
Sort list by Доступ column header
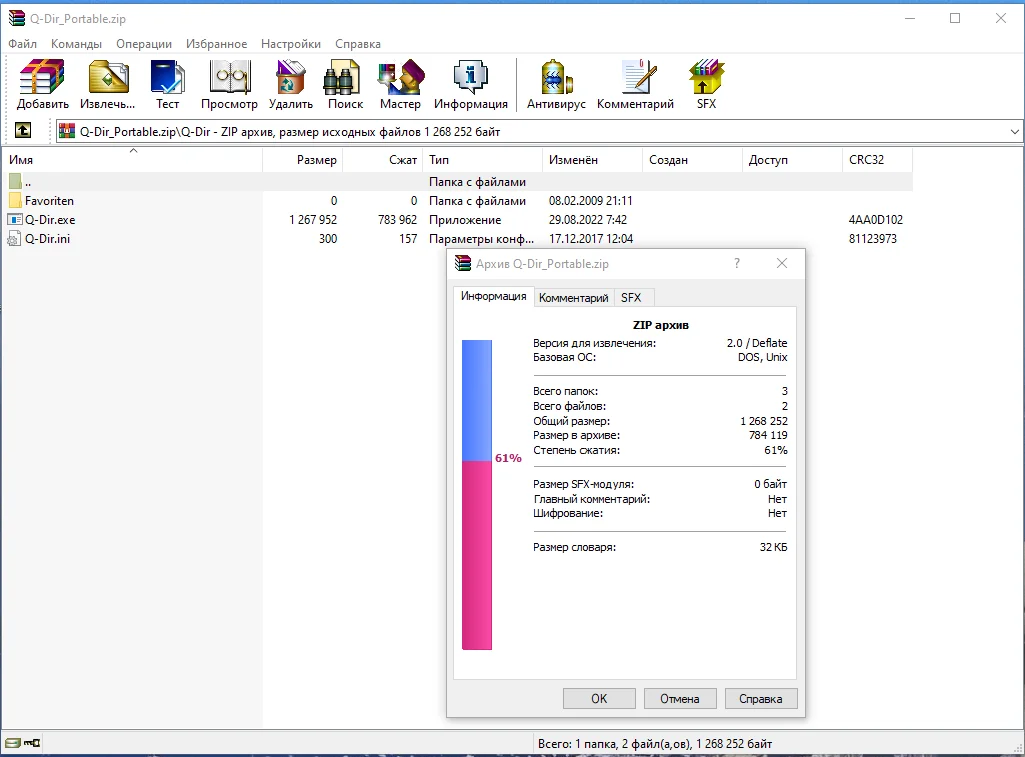[792, 160]
